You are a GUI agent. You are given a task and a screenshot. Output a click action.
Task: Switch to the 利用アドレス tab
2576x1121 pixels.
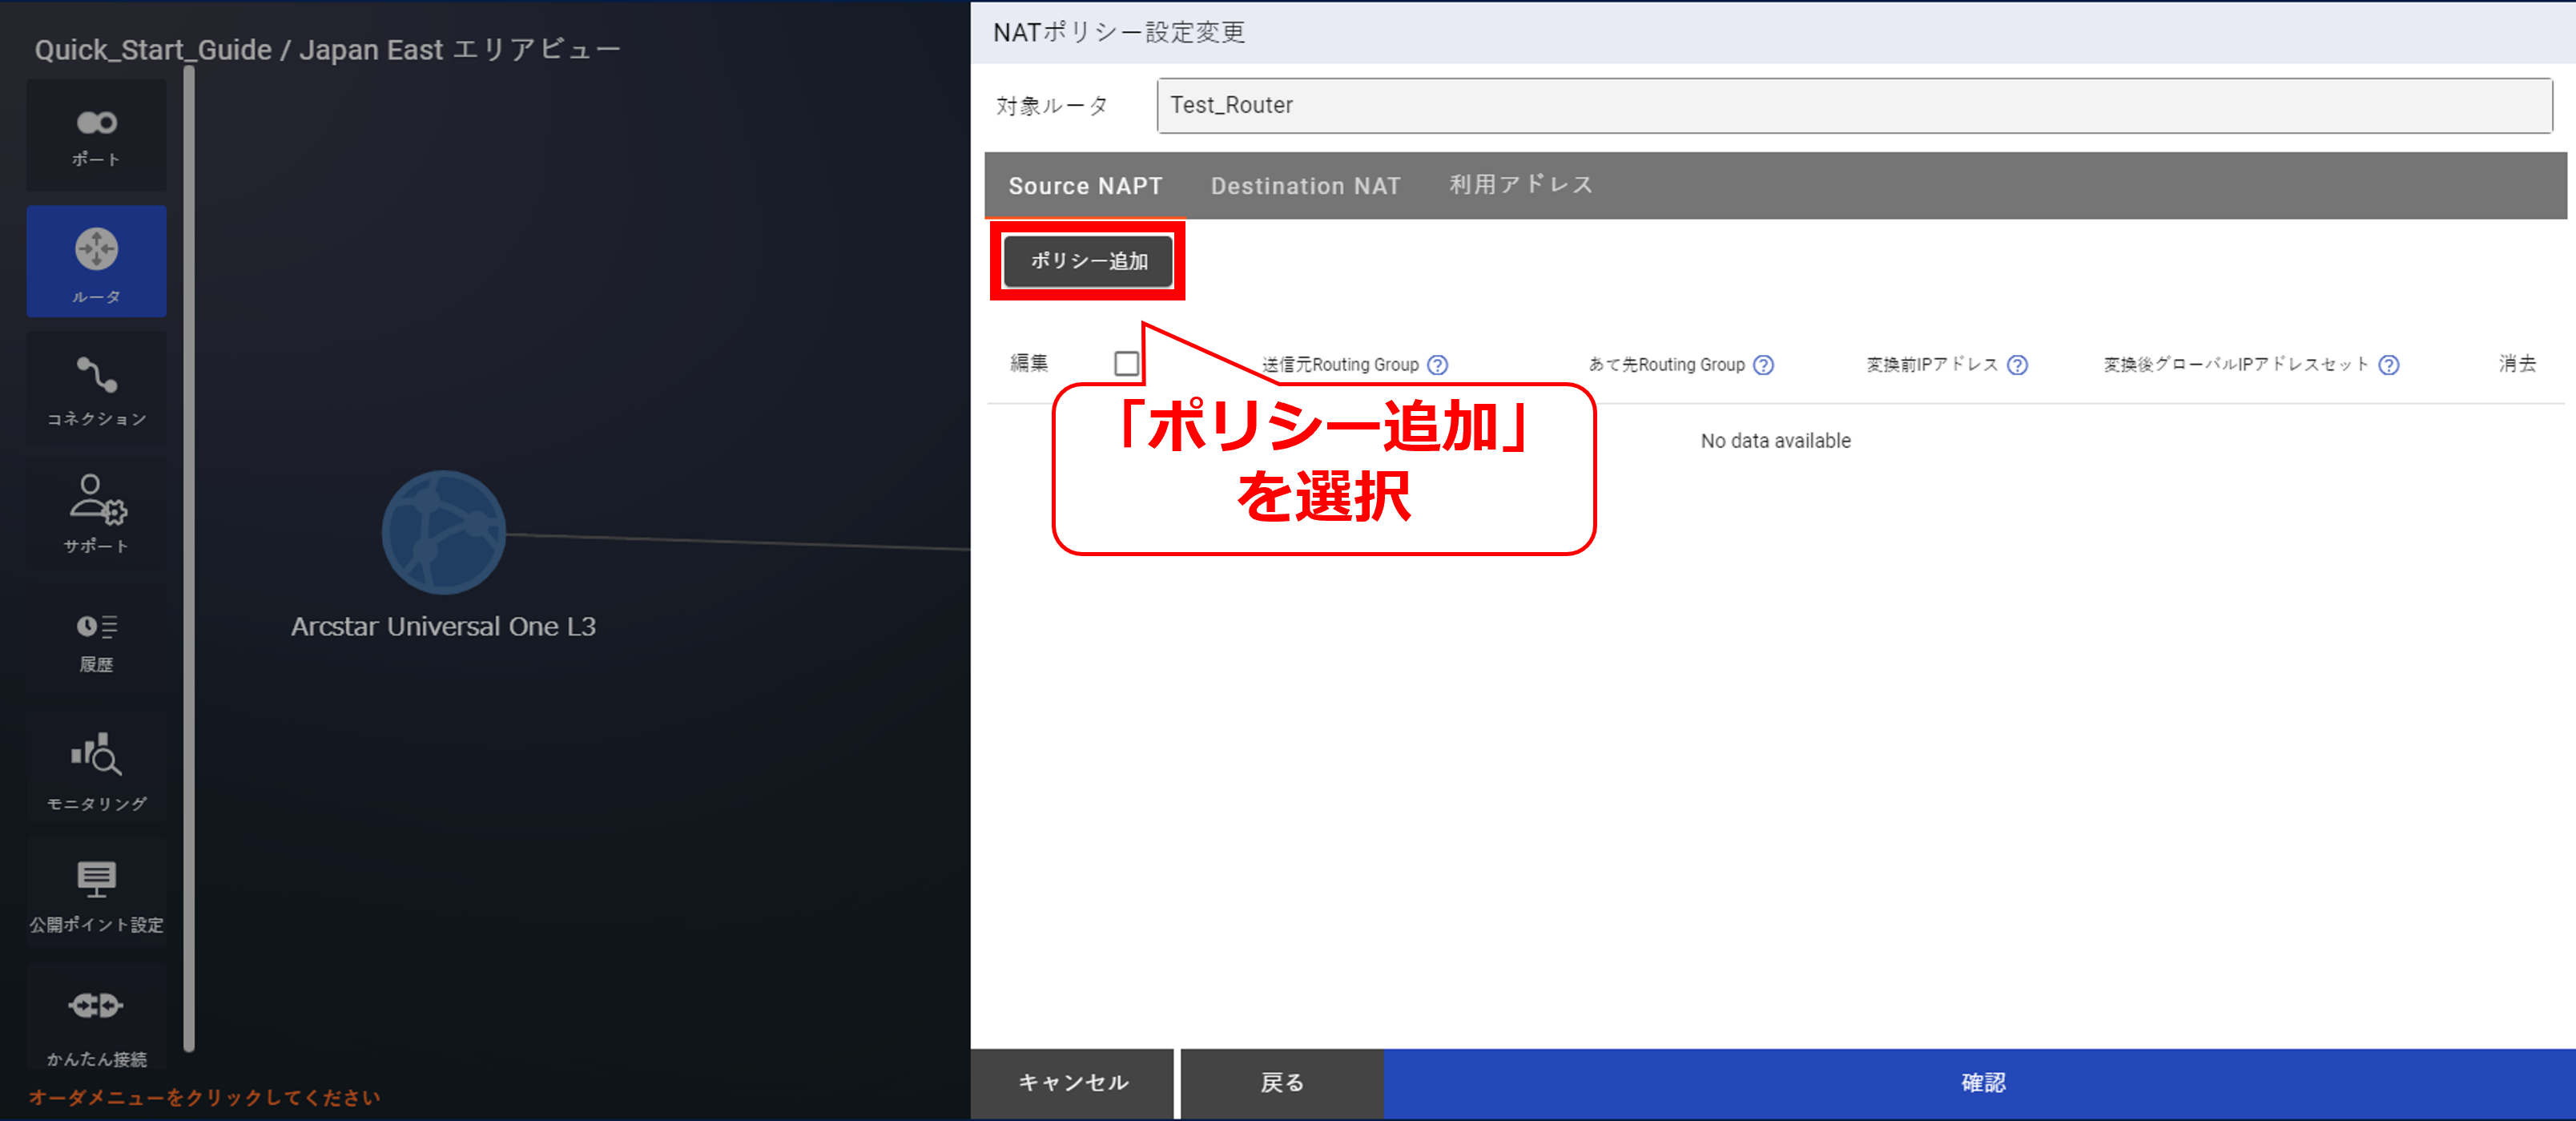tap(1520, 186)
